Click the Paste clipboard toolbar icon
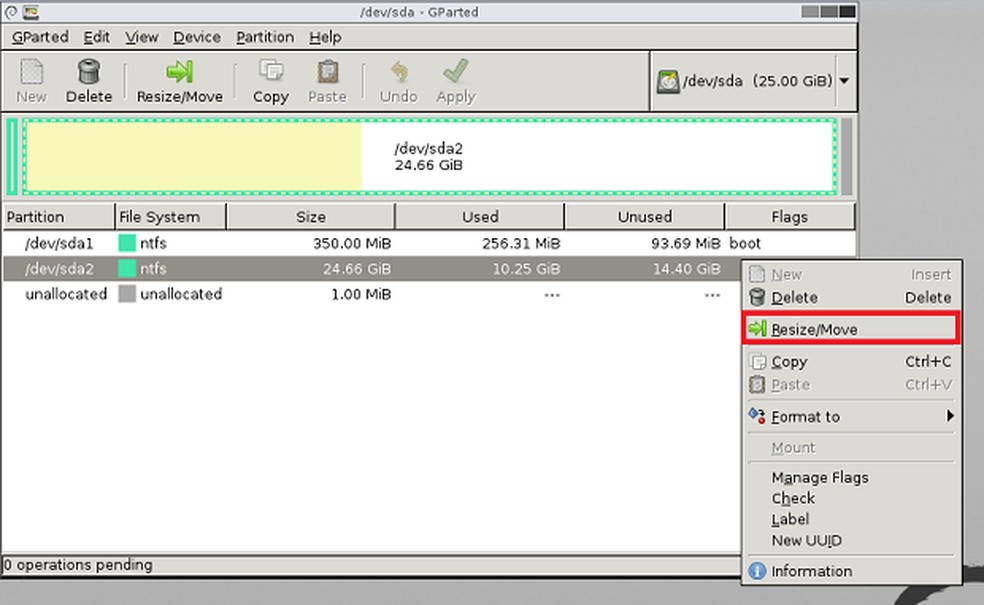 328,72
